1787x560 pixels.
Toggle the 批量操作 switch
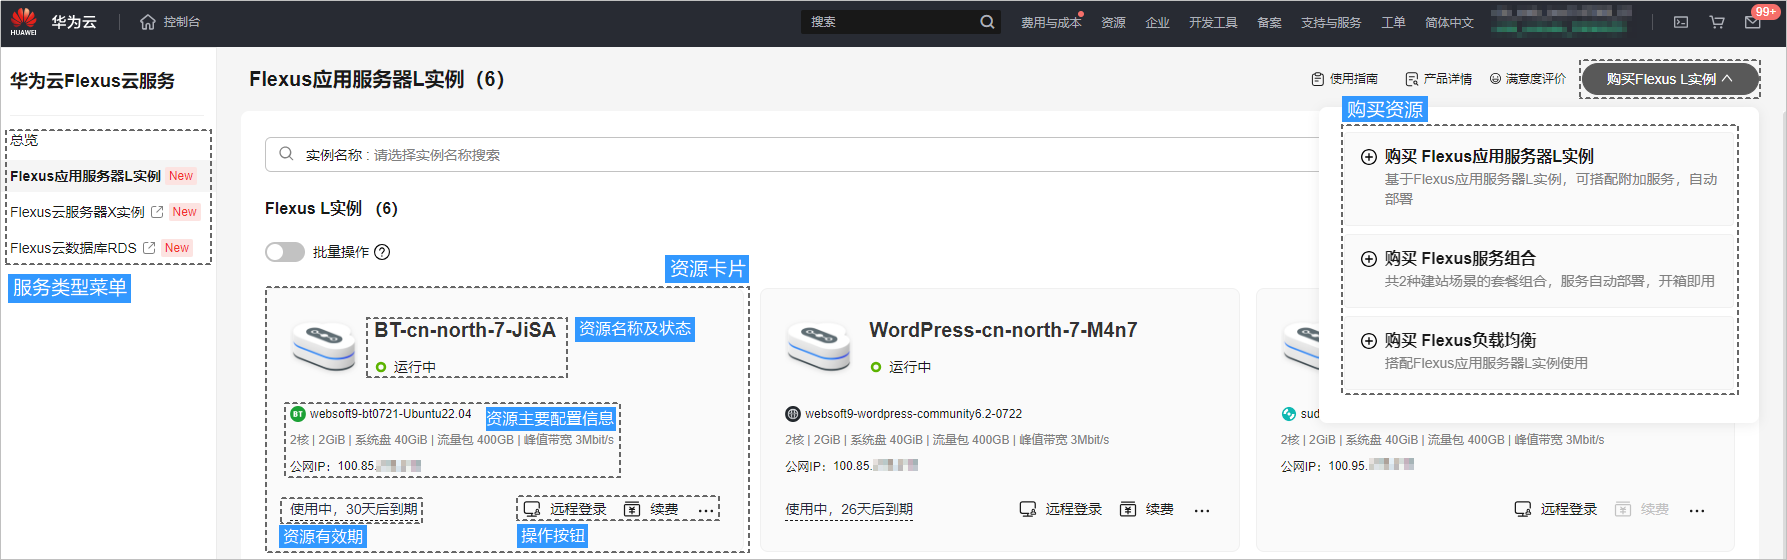285,252
